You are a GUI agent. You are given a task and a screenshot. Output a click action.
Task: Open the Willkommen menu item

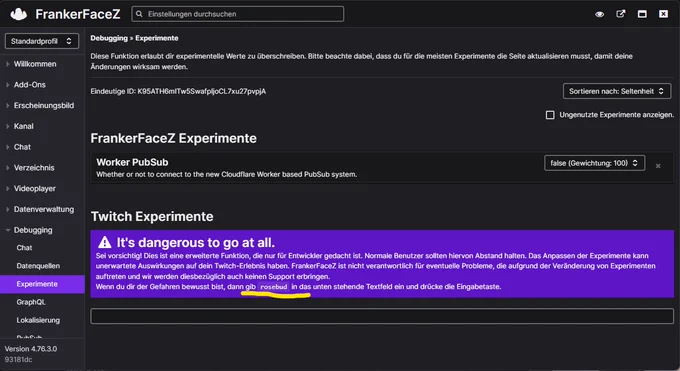pyautogui.click(x=35, y=64)
